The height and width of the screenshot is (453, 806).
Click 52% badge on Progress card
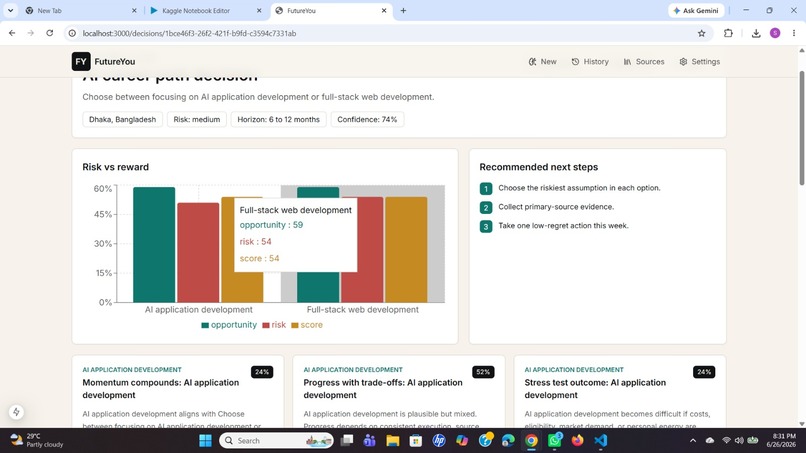[x=483, y=372]
